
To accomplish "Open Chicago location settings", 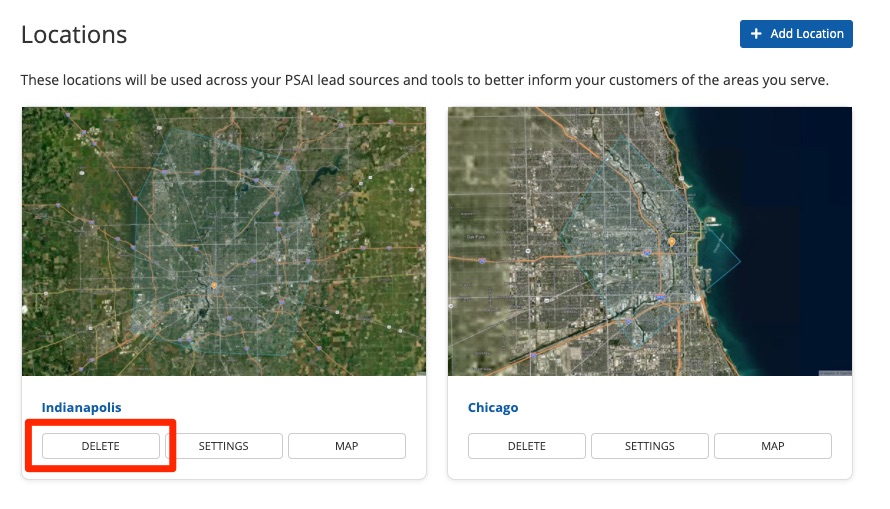I will [650, 446].
